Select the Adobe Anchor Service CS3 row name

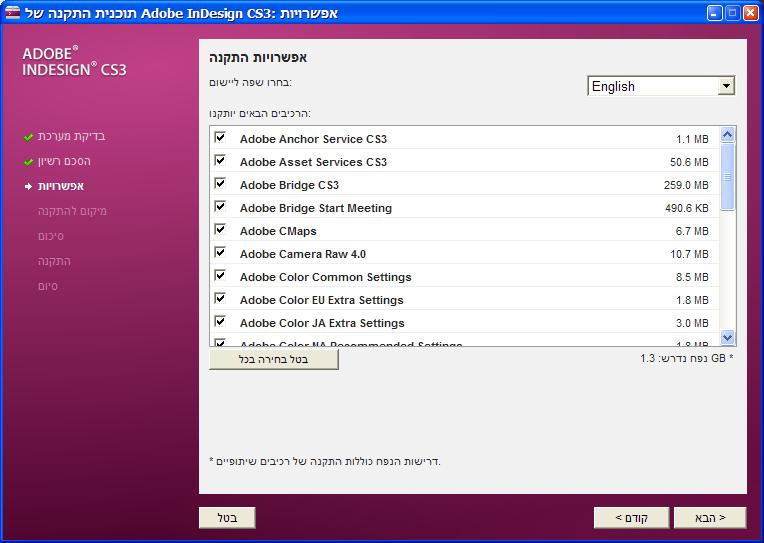pos(313,139)
